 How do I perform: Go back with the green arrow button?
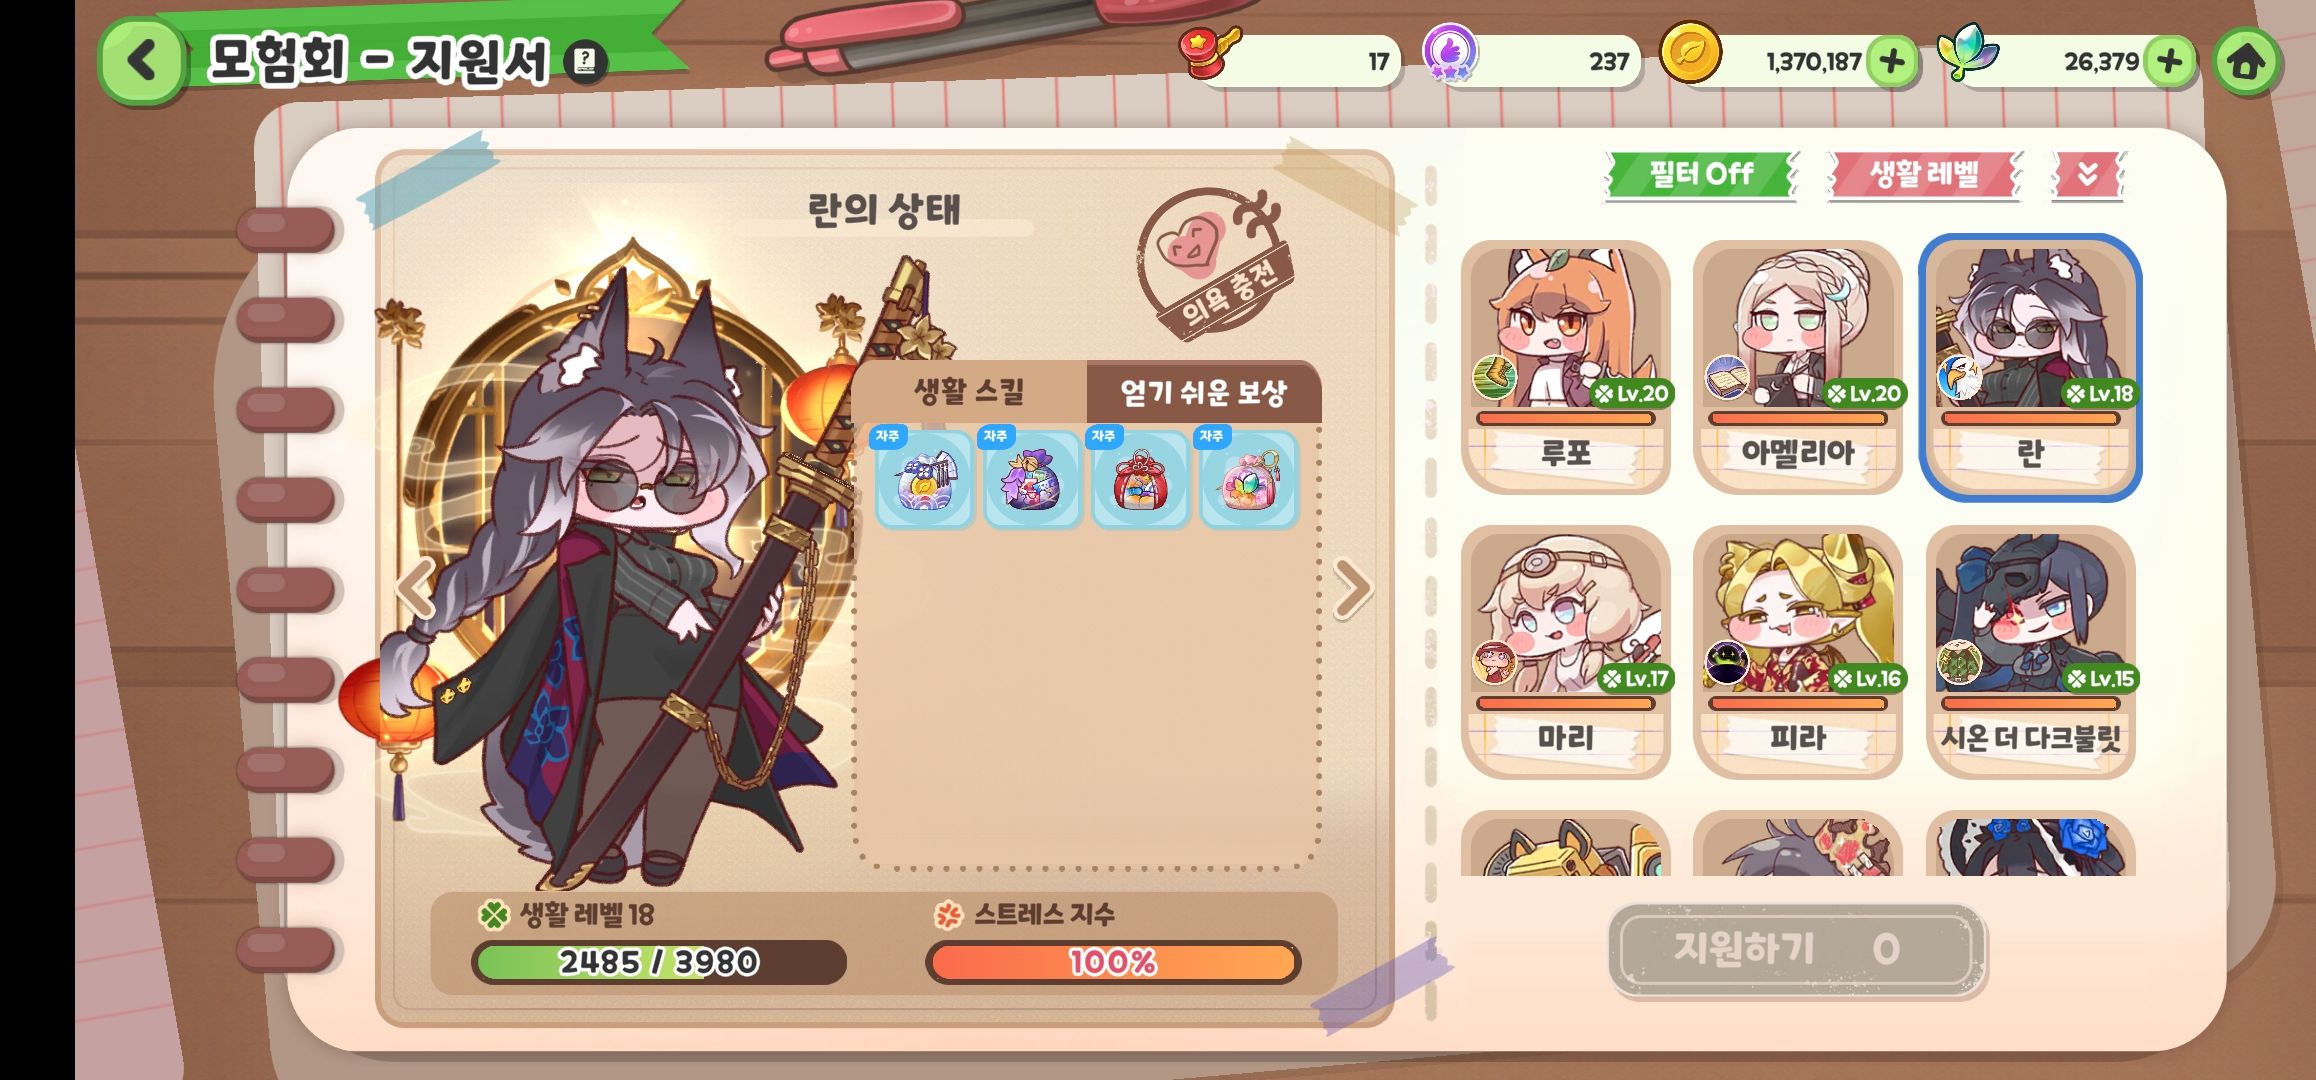point(142,61)
